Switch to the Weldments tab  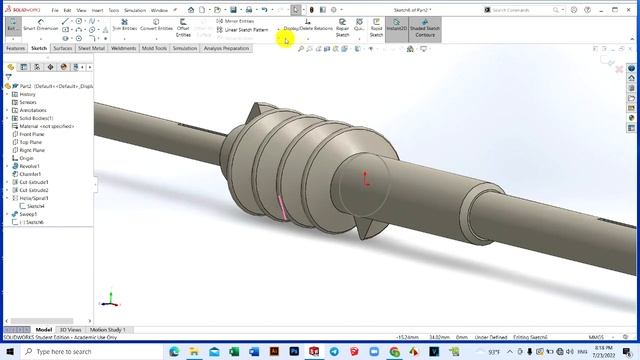point(123,48)
